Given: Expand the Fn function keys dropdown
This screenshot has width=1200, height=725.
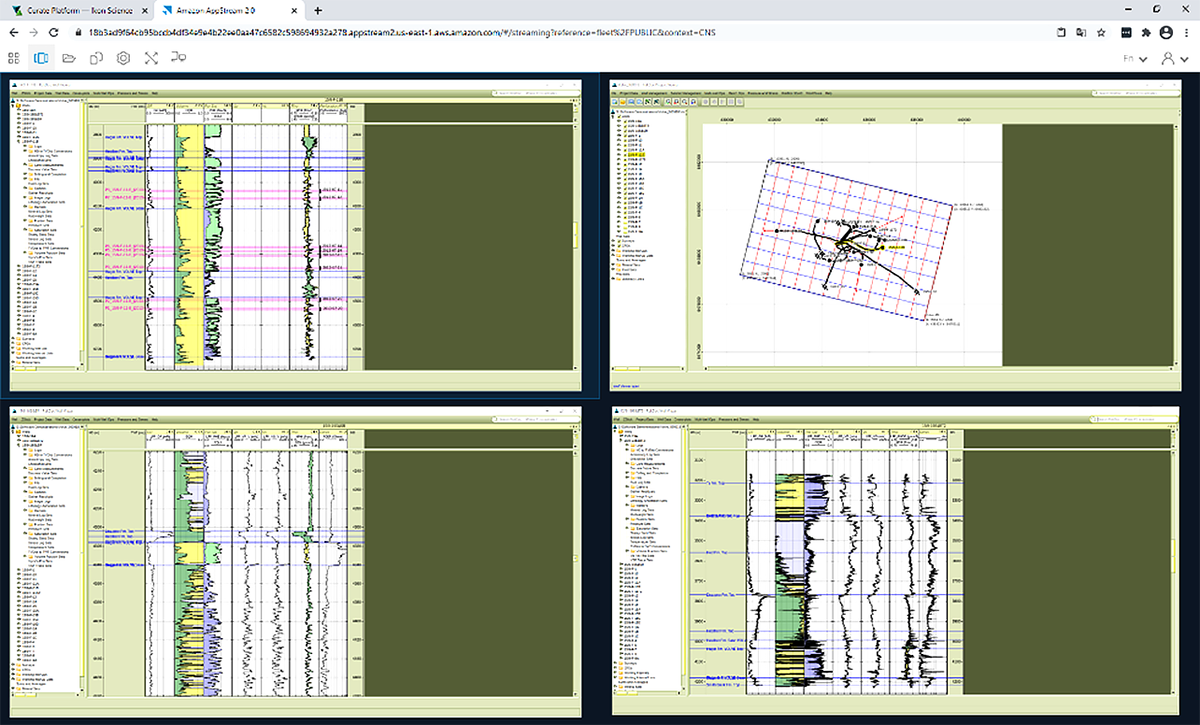Looking at the screenshot, I should (1134, 58).
